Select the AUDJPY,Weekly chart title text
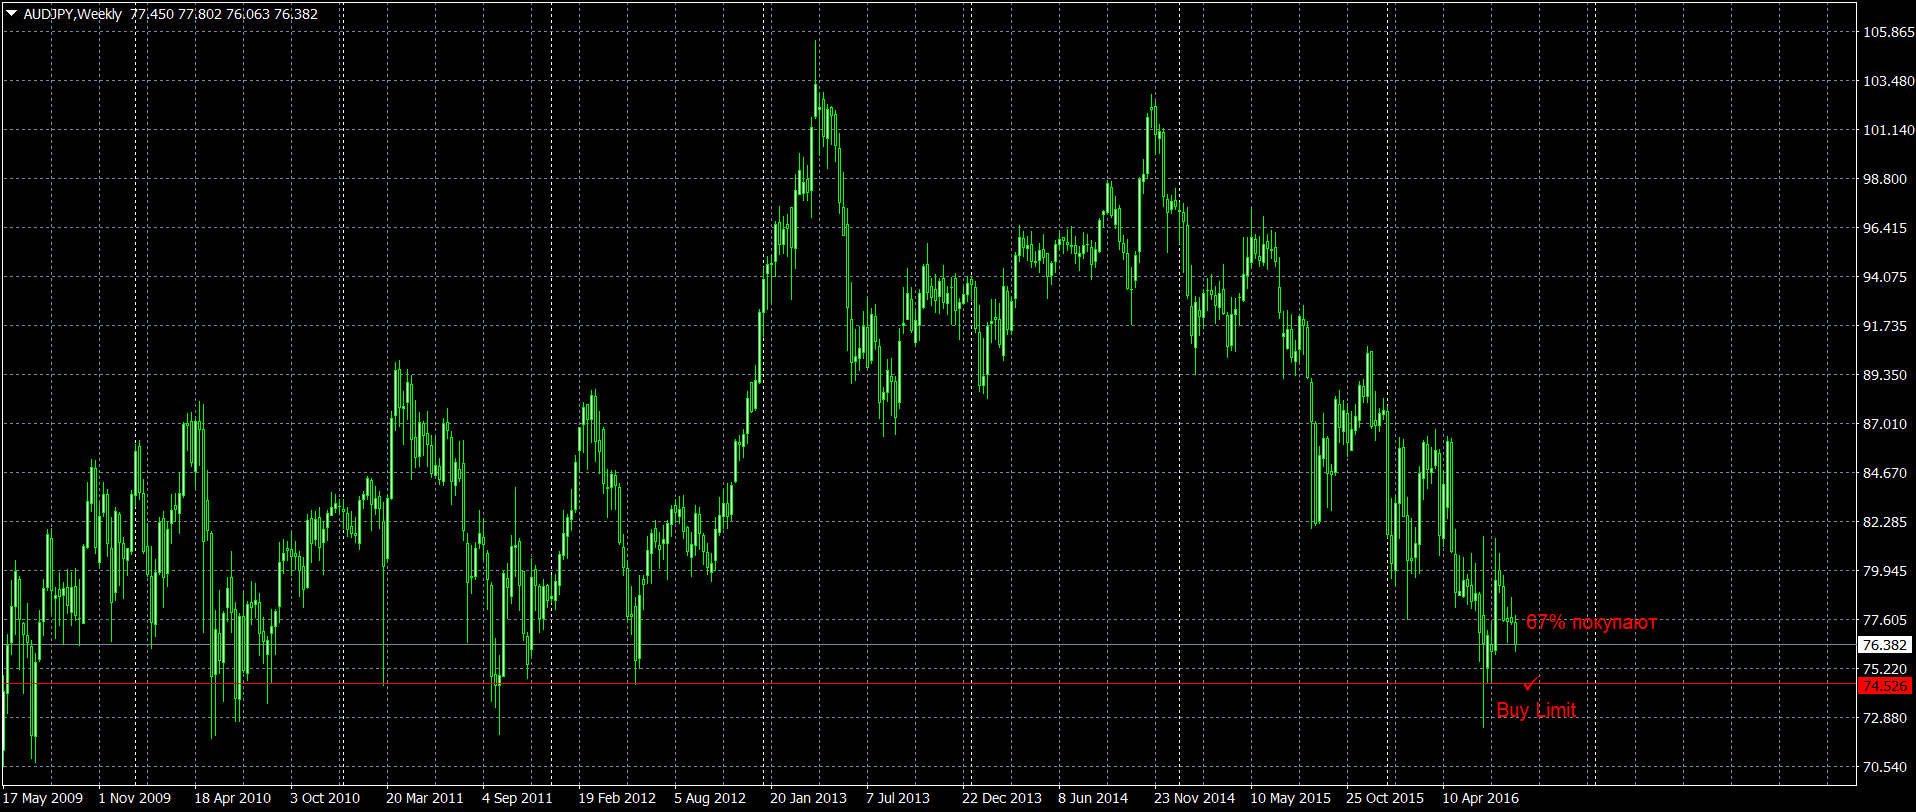The image size is (1916, 812). pyautogui.click(x=72, y=14)
